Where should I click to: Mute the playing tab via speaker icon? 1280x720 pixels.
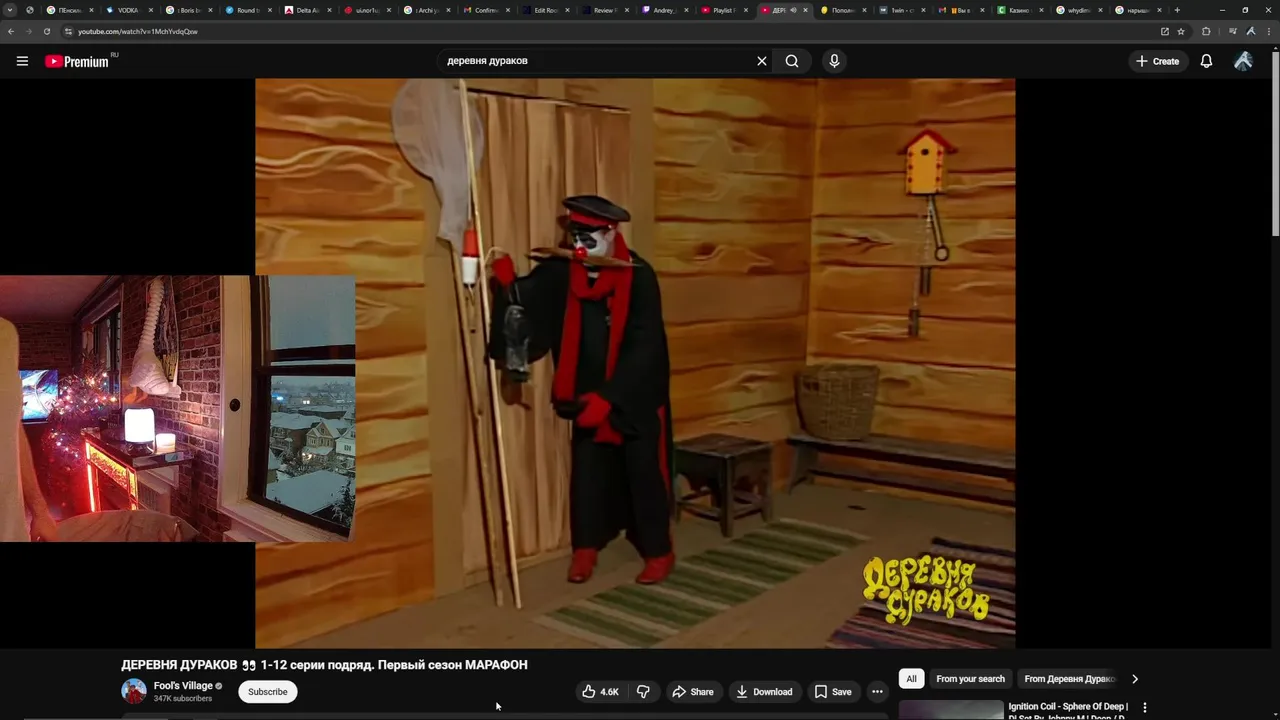point(793,10)
